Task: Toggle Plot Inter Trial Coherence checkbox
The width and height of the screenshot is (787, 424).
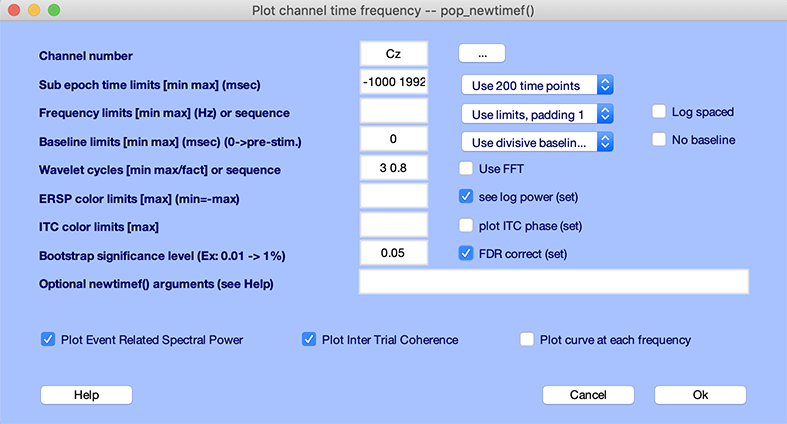Action: [x=309, y=340]
